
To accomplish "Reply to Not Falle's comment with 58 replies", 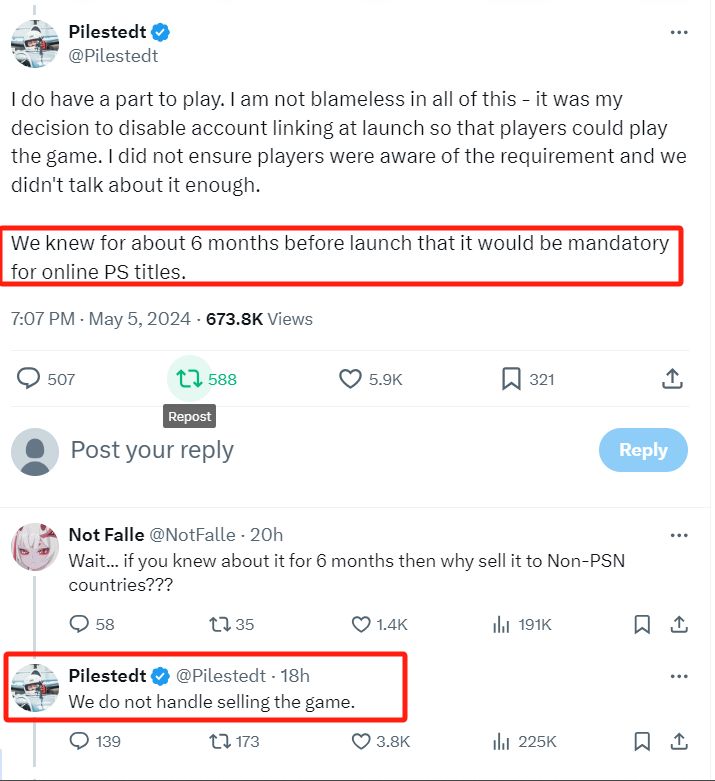I will pos(80,624).
